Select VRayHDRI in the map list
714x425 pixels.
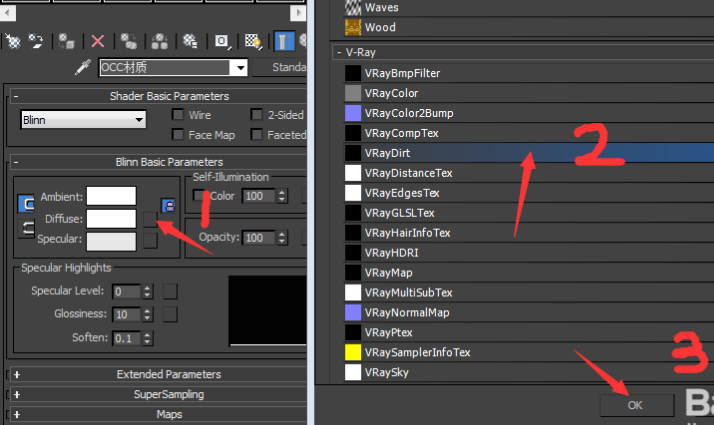[x=528, y=253]
